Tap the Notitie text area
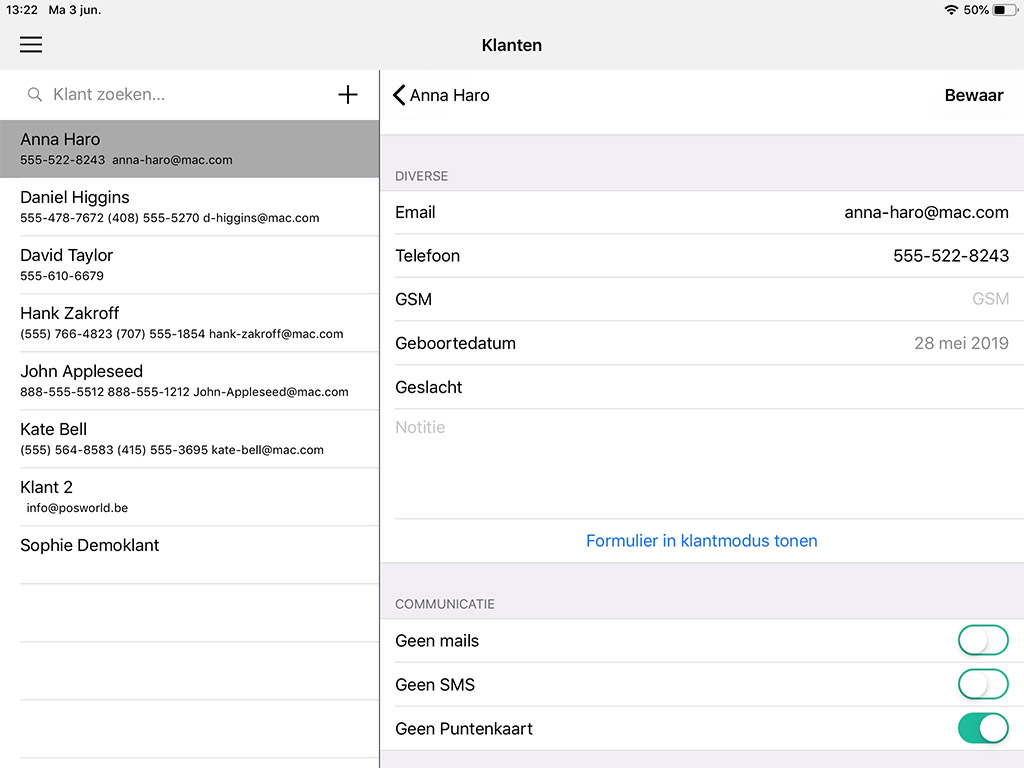1024x768 pixels. (702, 464)
